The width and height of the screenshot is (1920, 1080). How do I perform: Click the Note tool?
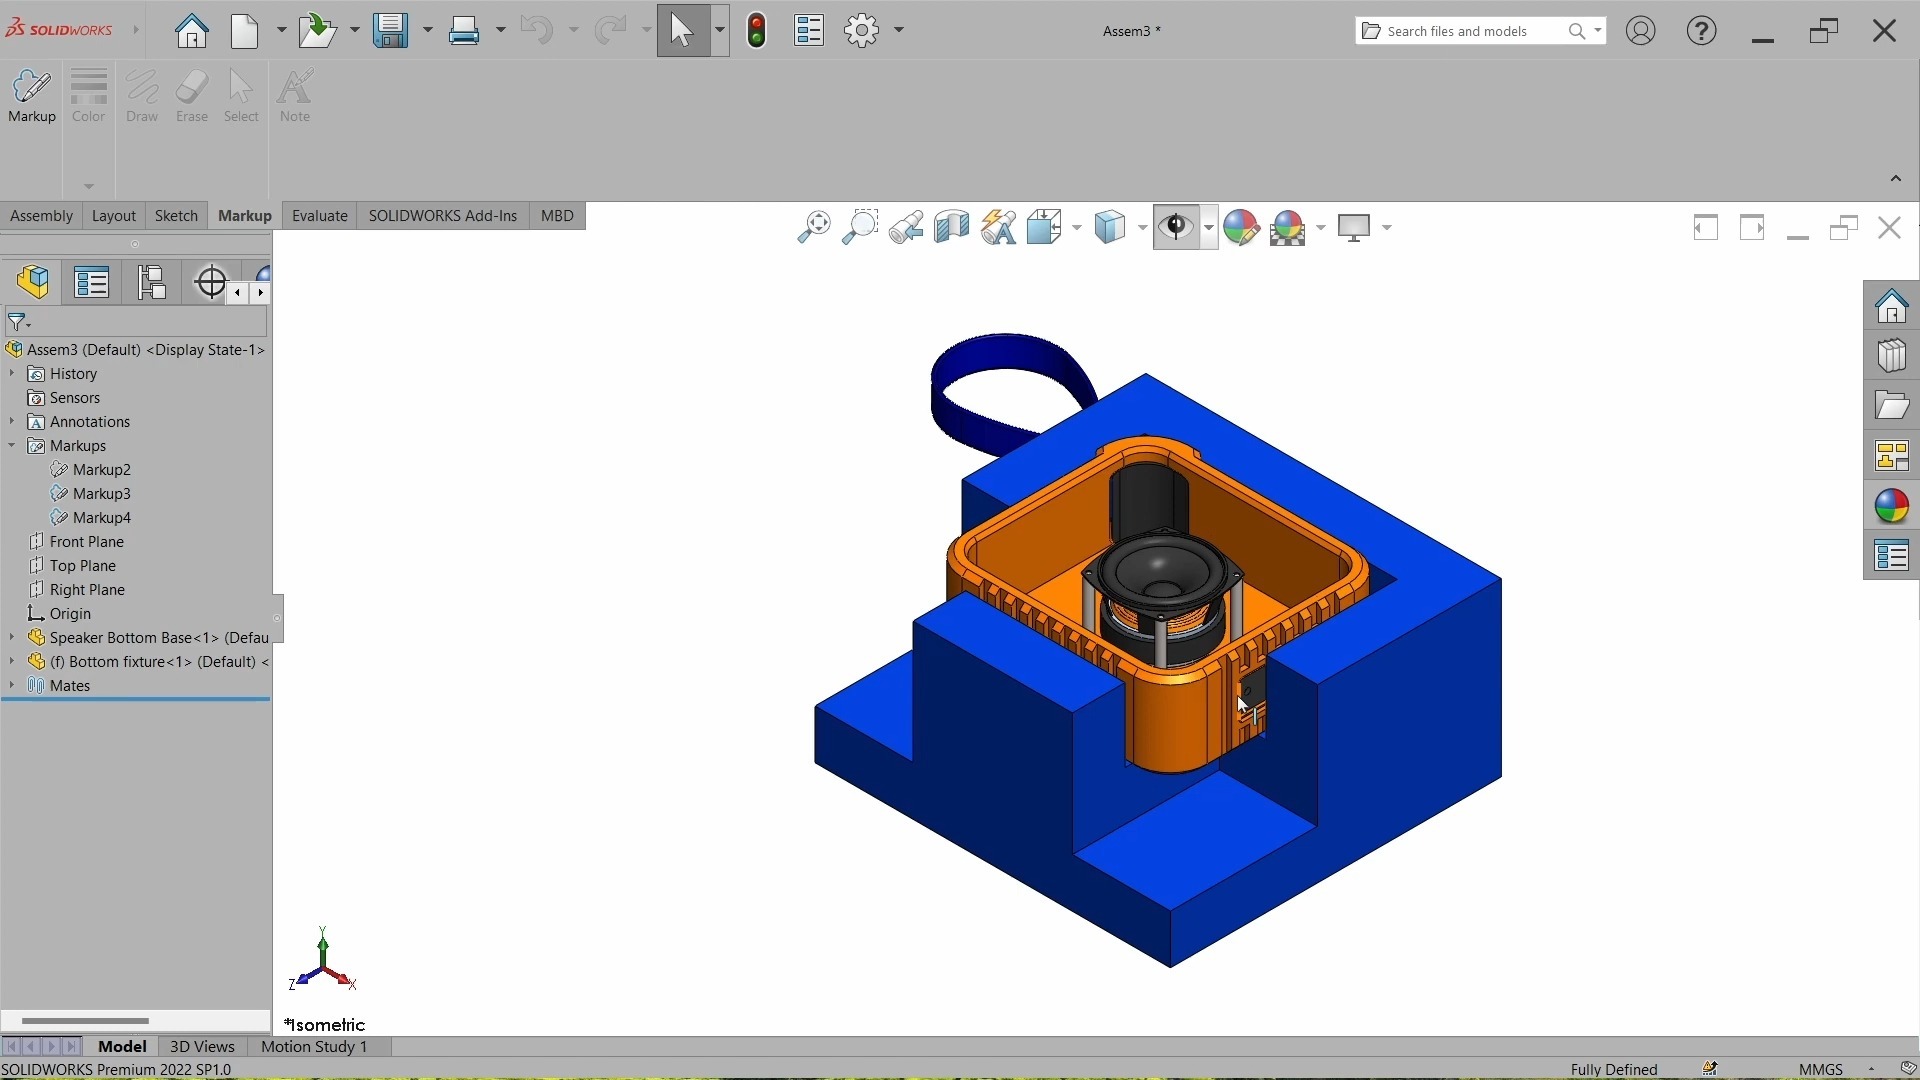pyautogui.click(x=295, y=96)
